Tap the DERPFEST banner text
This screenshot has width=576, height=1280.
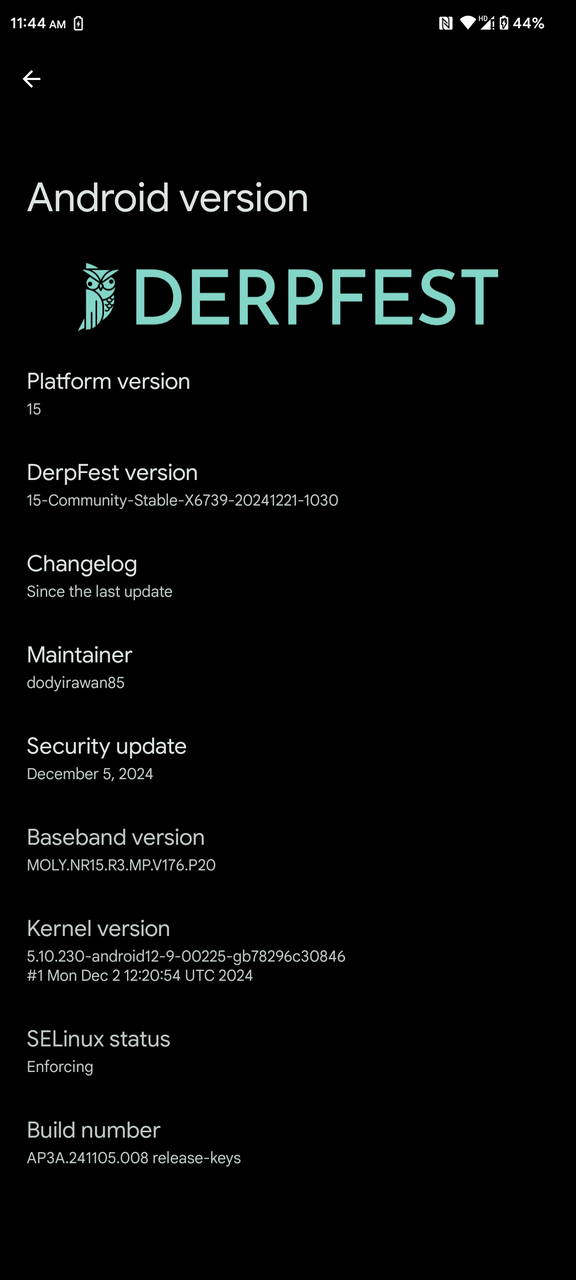(315, 297)
